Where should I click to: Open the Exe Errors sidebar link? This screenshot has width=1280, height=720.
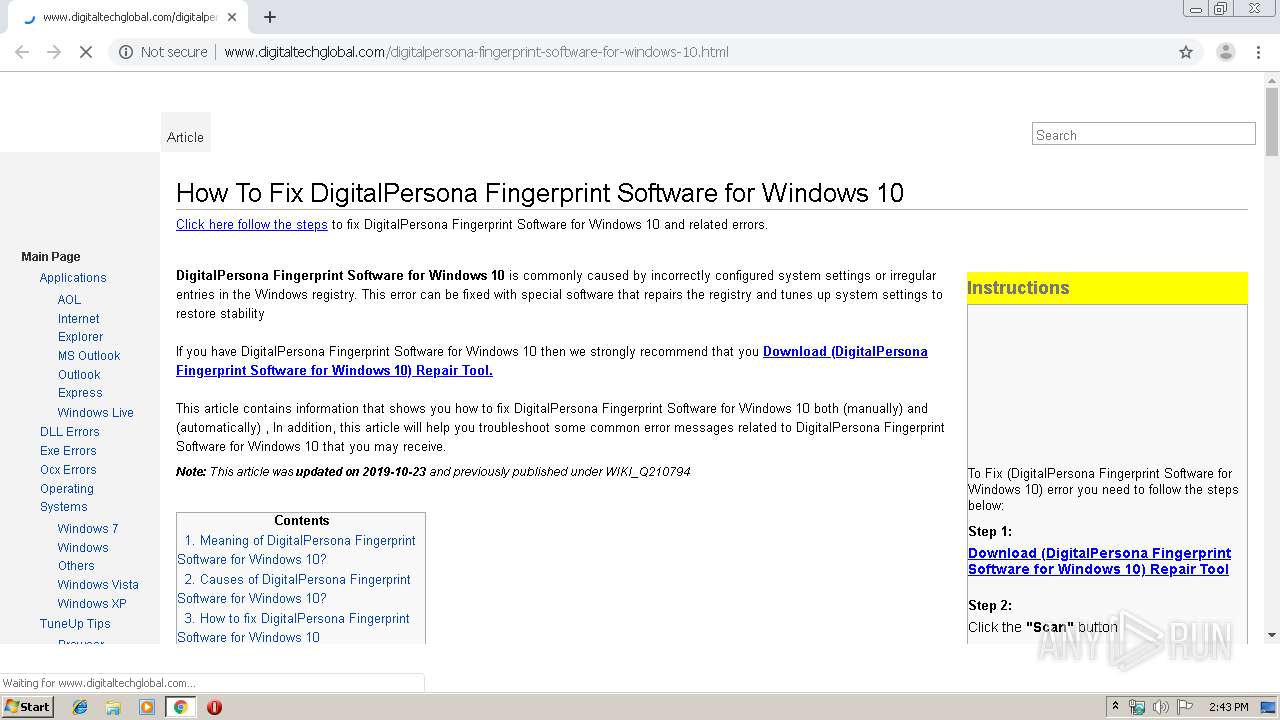(68, 451)
